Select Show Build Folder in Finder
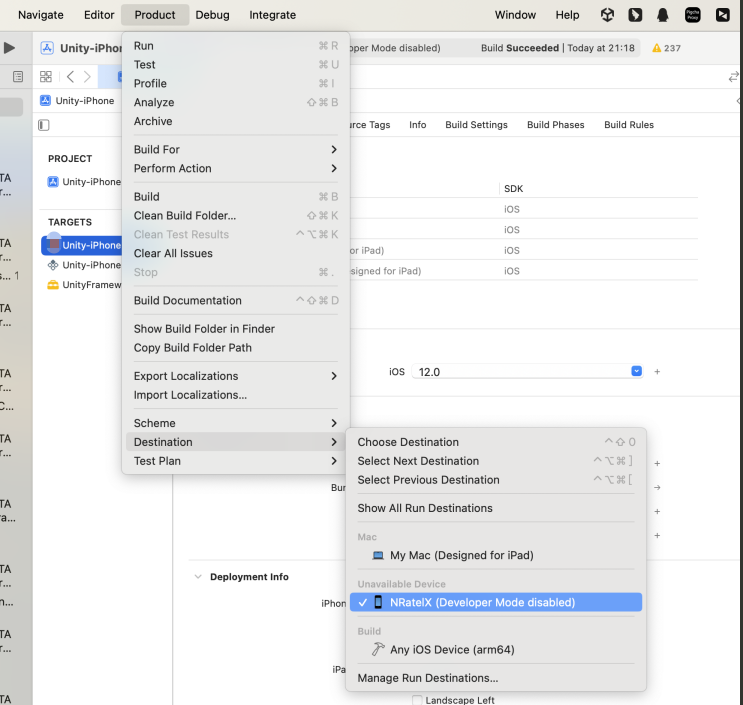This screenshot has width=743, height=705. tap(236, 329)
